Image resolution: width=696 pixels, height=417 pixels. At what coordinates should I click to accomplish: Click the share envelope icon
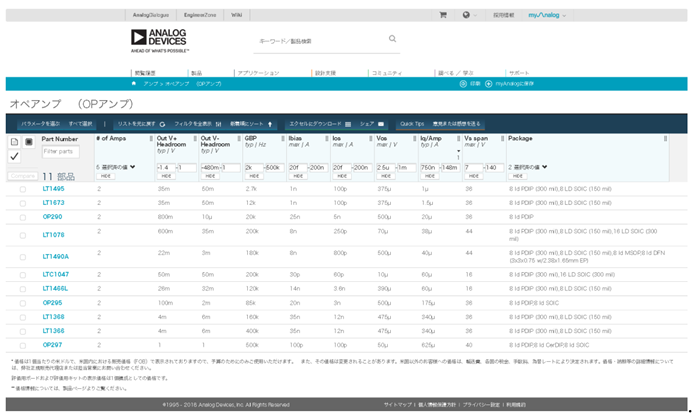pyautogui.click(x=381, y=124)
